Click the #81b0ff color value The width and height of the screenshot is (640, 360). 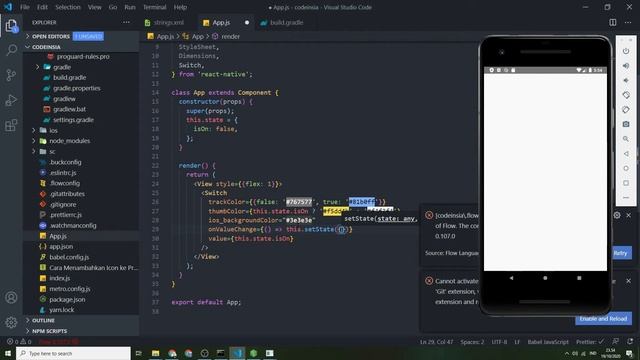pyautogui.click(x=362, y=202)
